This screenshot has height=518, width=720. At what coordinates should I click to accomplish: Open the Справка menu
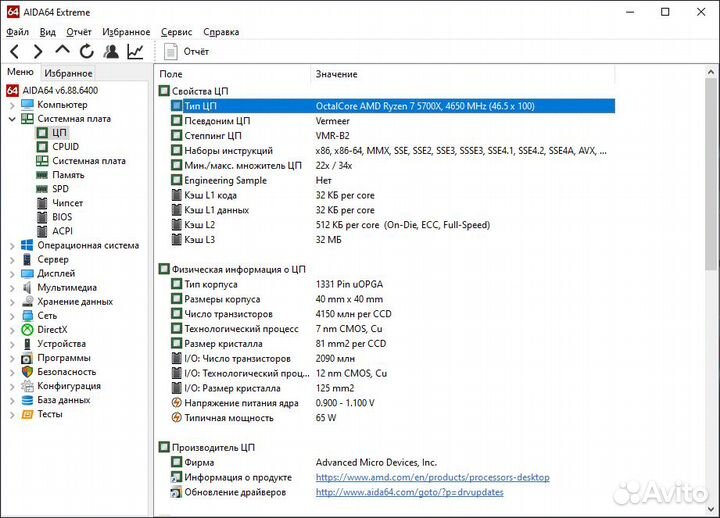click(221, 32)
